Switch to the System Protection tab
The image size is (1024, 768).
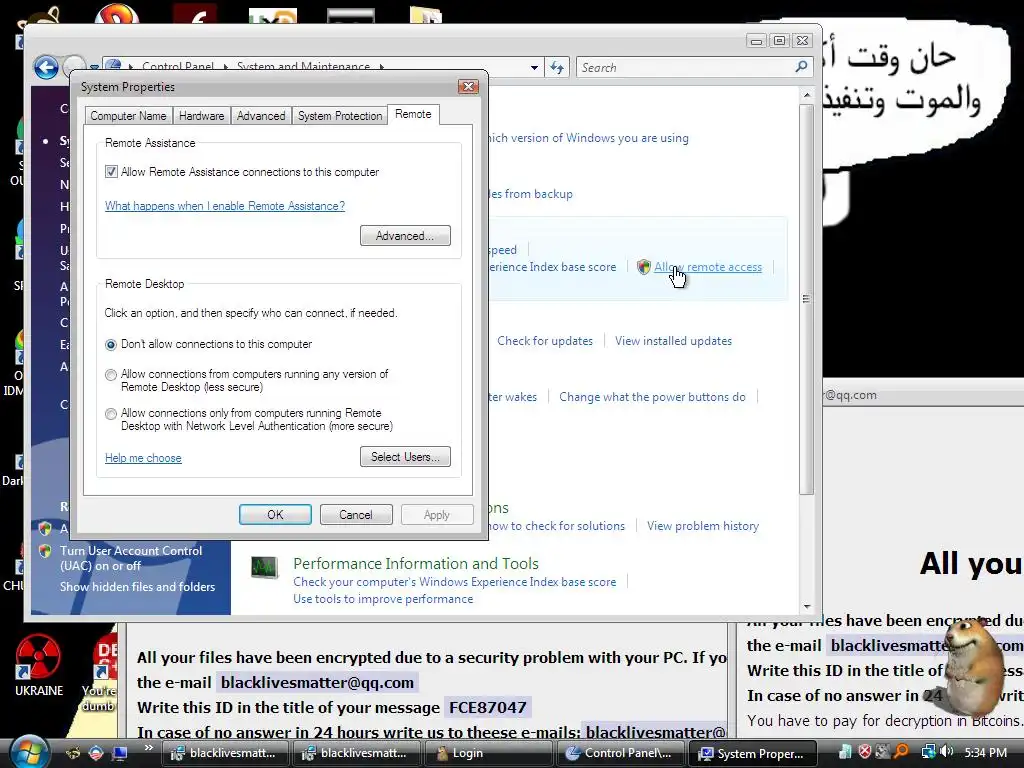[340, 116]
